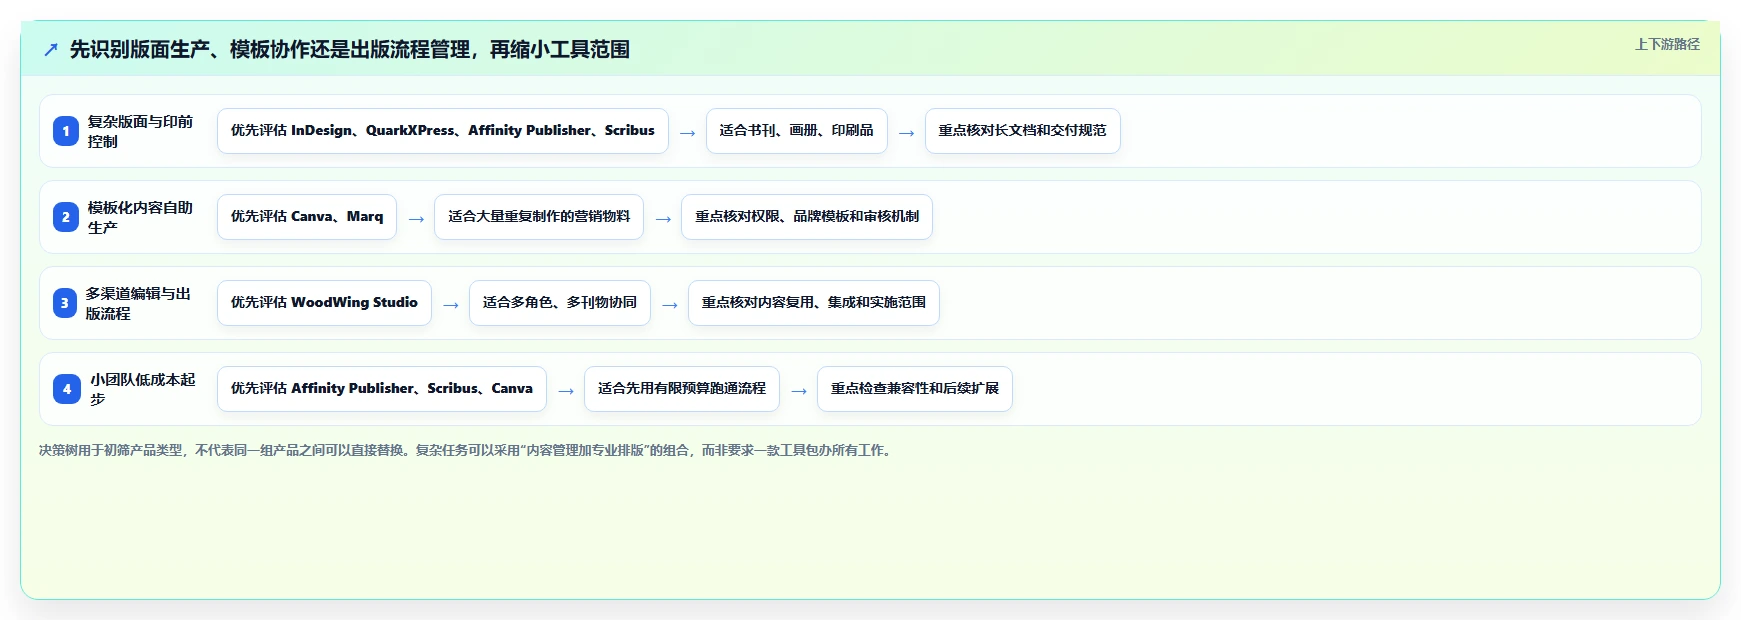The width and height of the screenshot is (1741, 620).
Task: Select the 复杂版面与印前控制 row label
Action: tap(140, 131)
